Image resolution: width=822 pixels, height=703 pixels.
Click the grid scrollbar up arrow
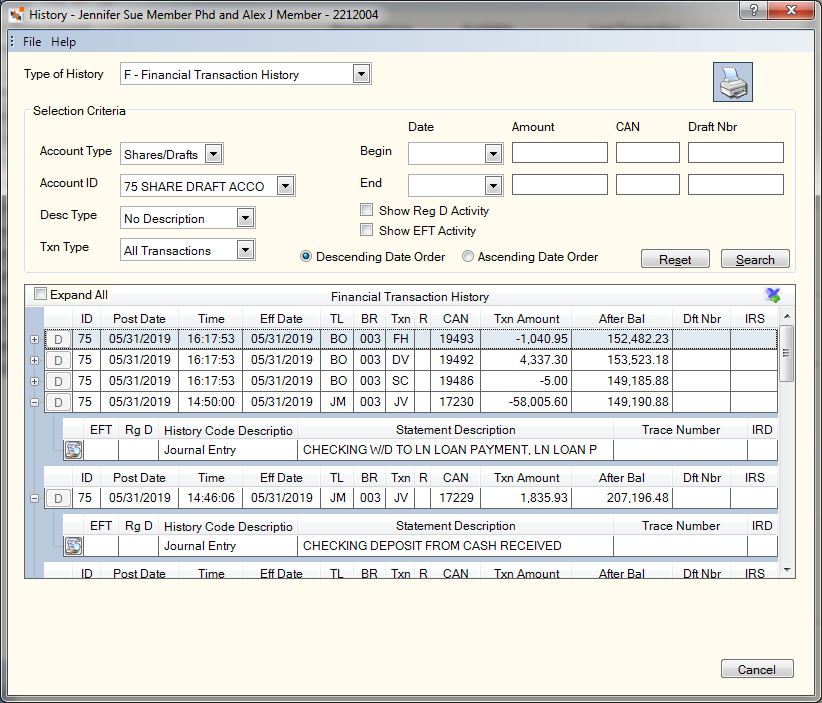pos(786,317)
